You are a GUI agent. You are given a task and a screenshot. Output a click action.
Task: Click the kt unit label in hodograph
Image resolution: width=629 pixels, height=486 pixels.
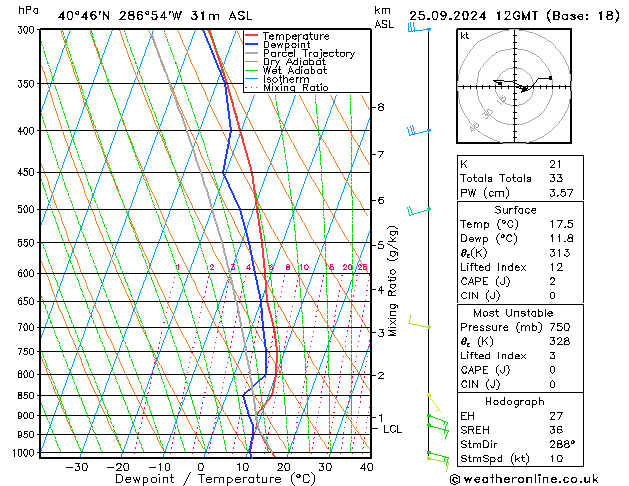click(464, 36)
